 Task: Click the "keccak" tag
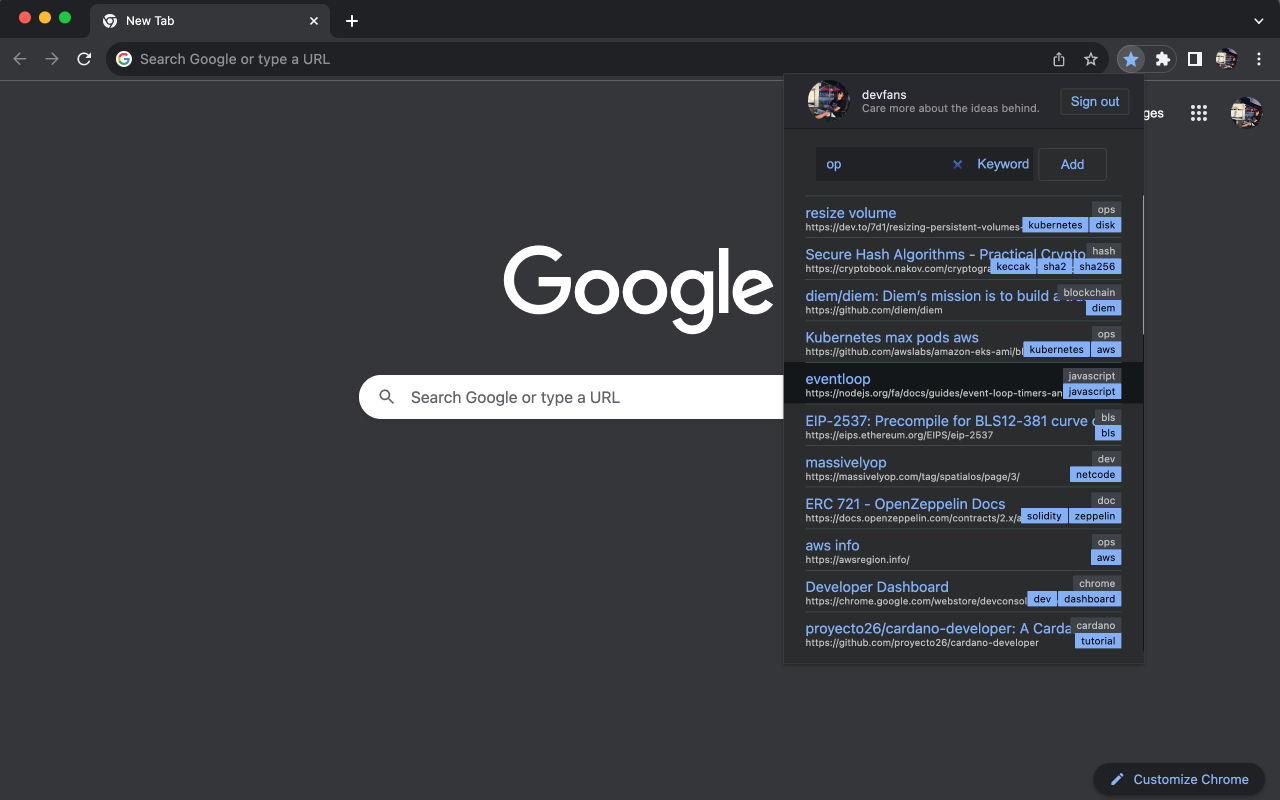tap(1013, 267)
